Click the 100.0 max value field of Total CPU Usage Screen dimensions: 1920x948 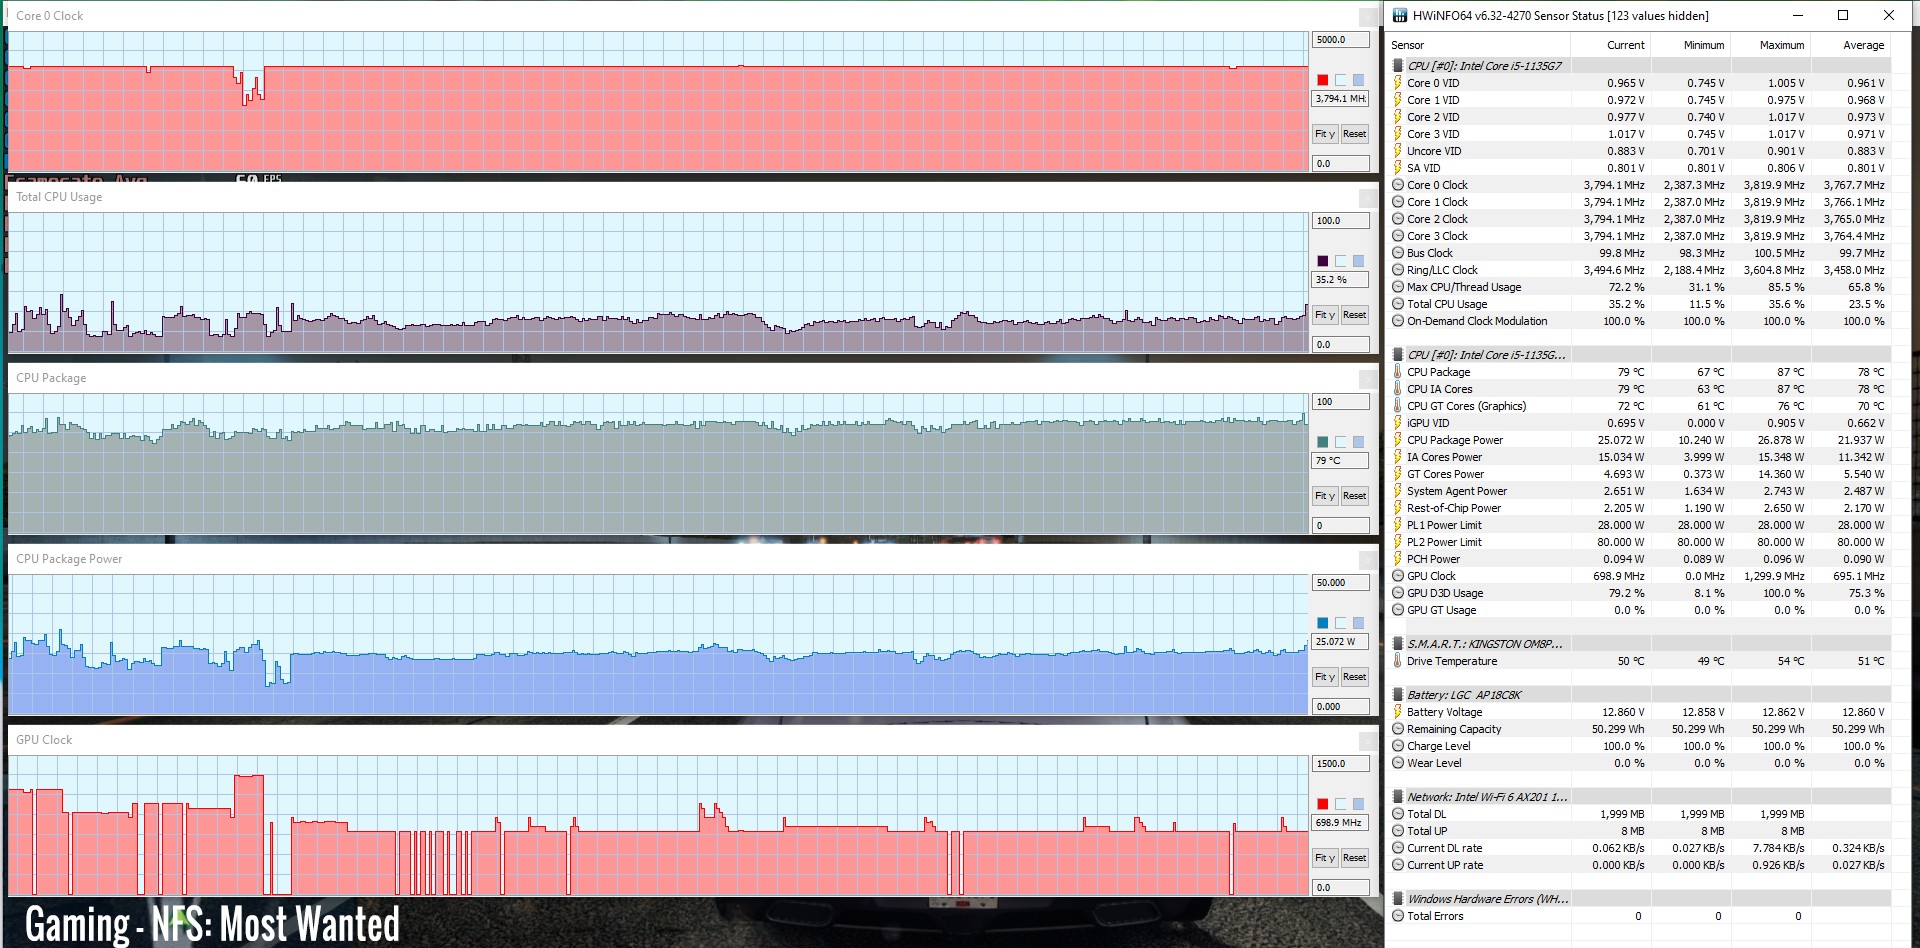1339,221
